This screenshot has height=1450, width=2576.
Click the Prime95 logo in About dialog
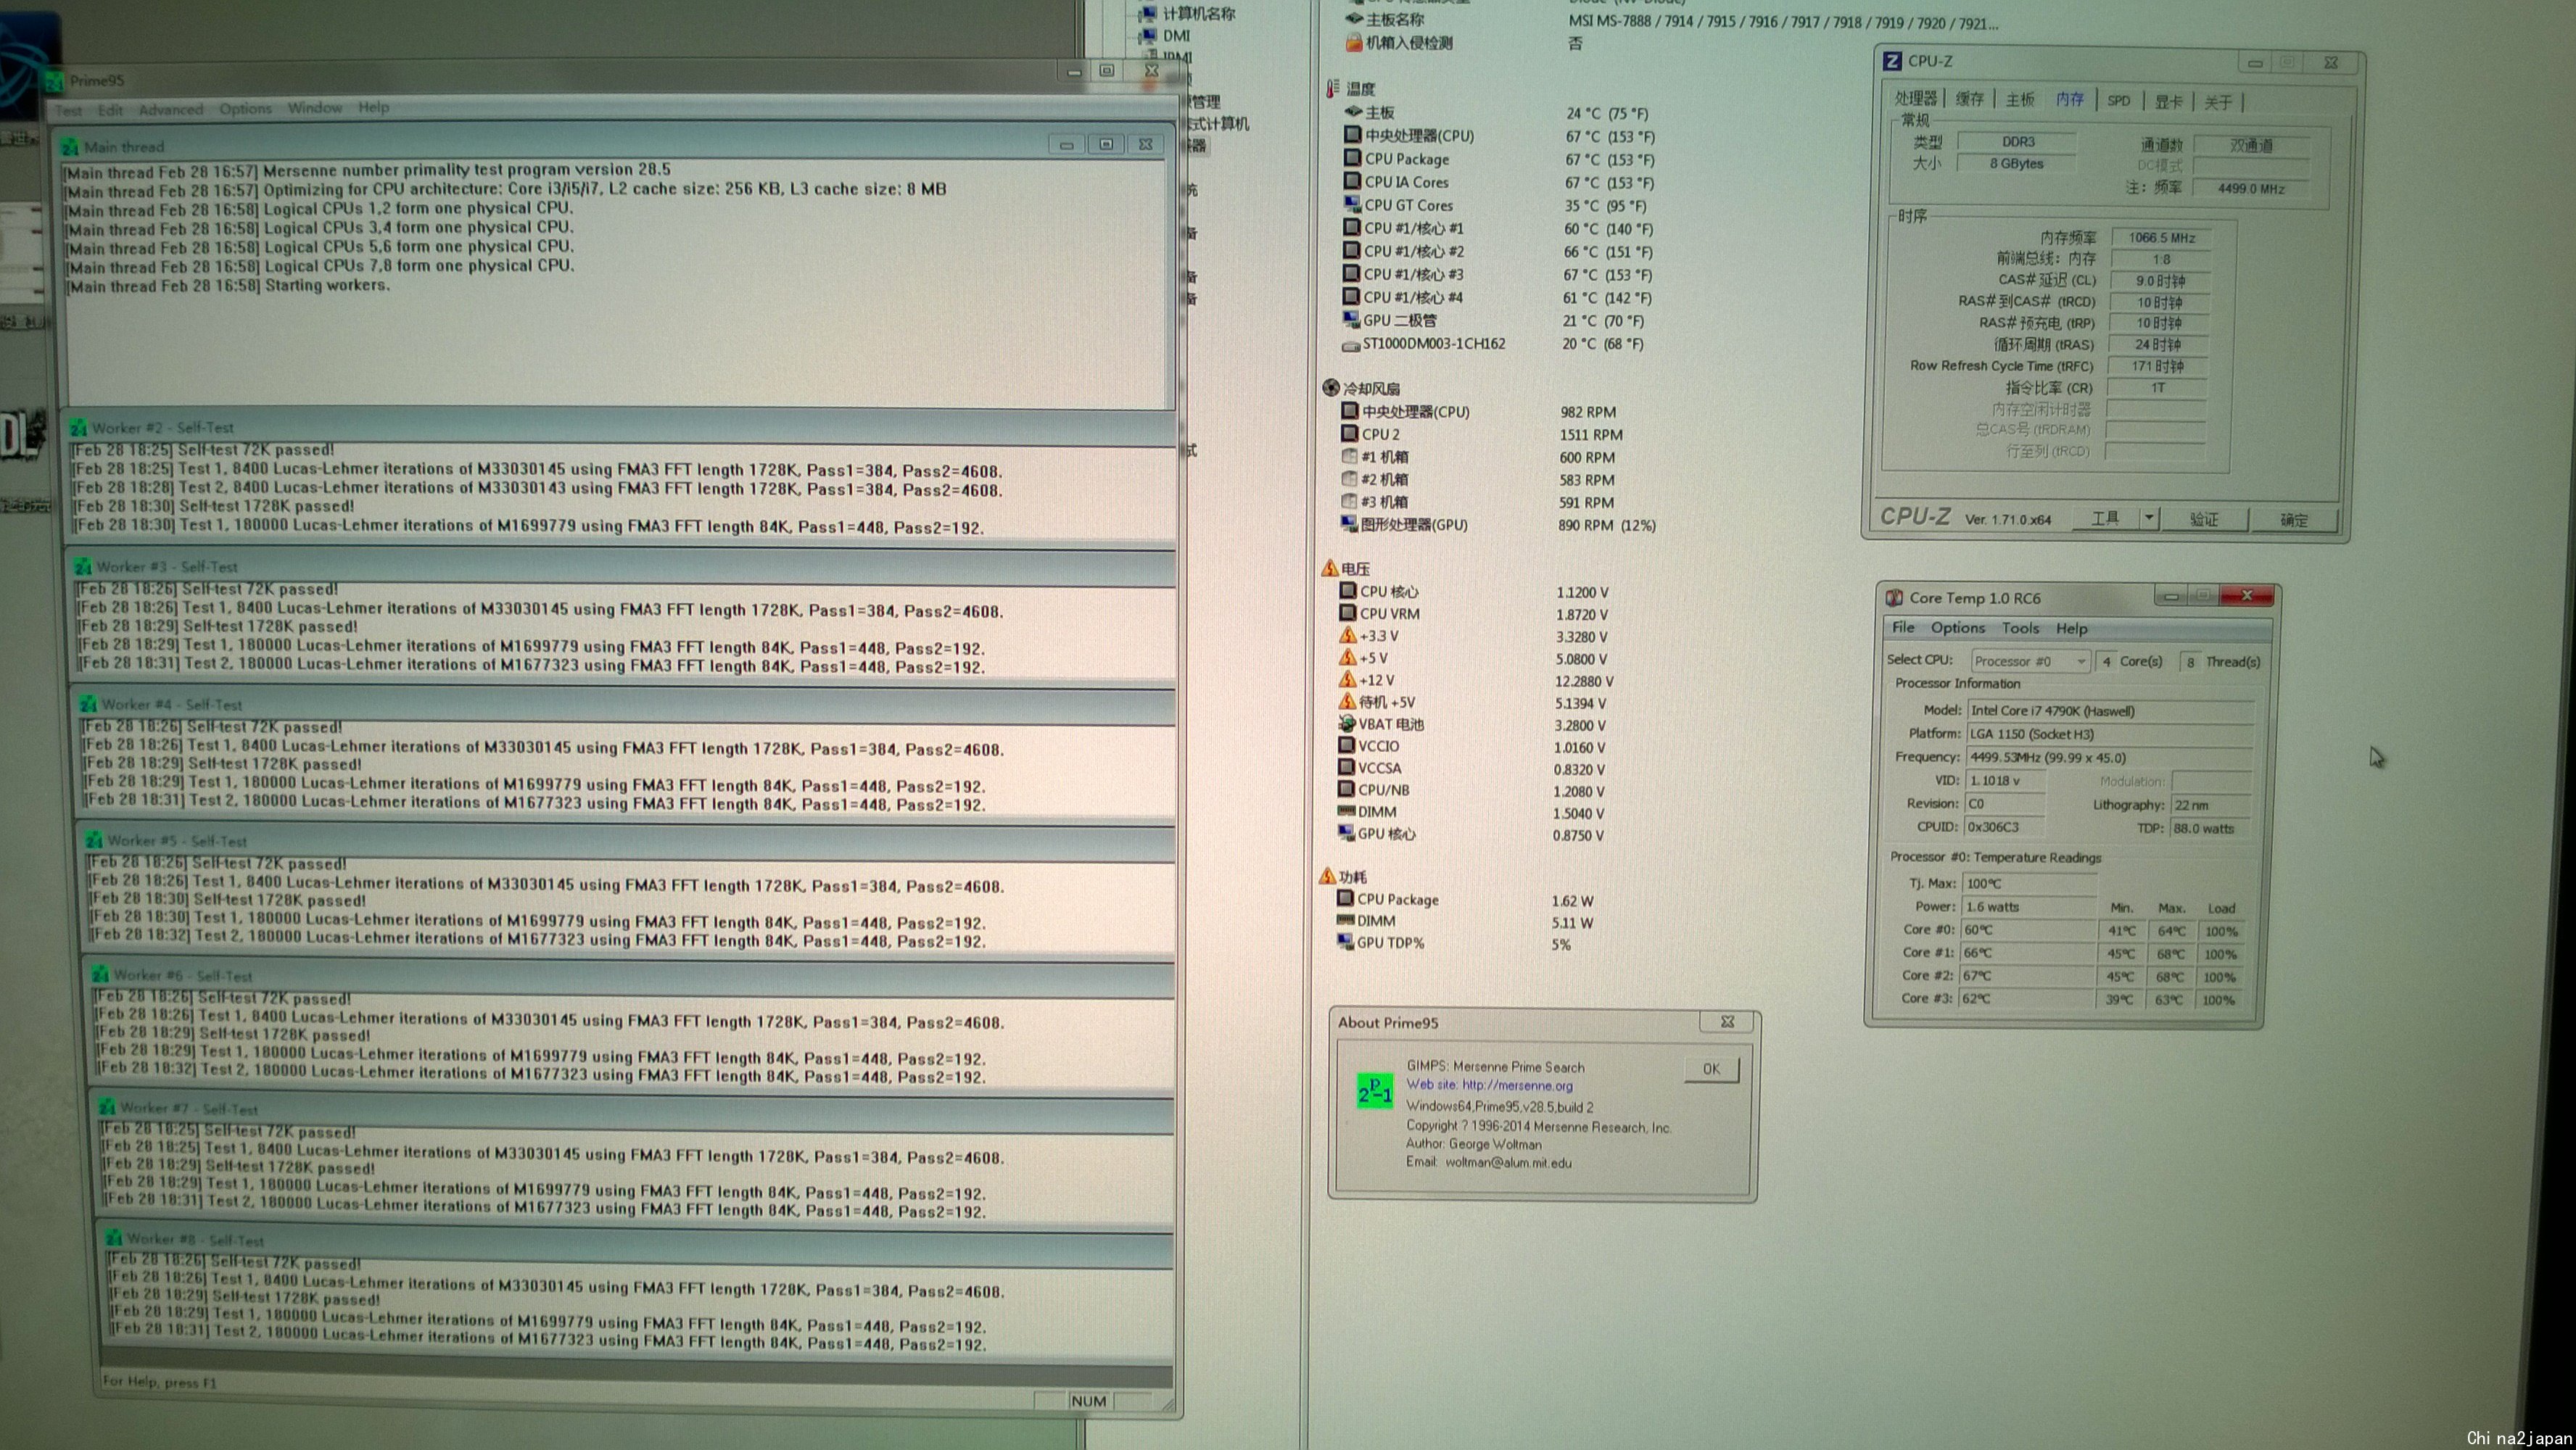coord(1374,1091)
